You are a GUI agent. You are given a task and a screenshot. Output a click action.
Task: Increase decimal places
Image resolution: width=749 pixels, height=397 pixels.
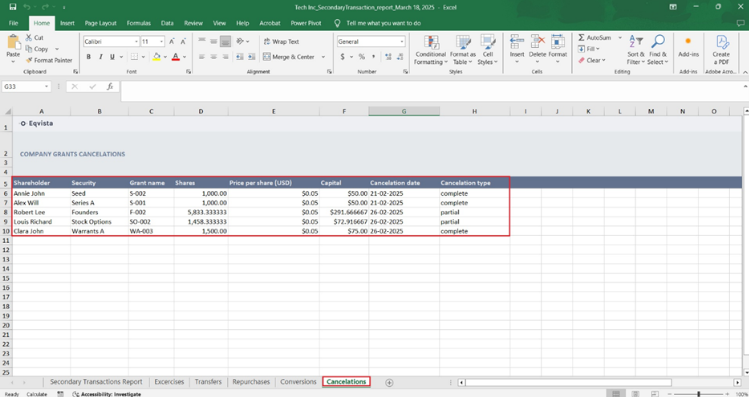tap(388, 57)
